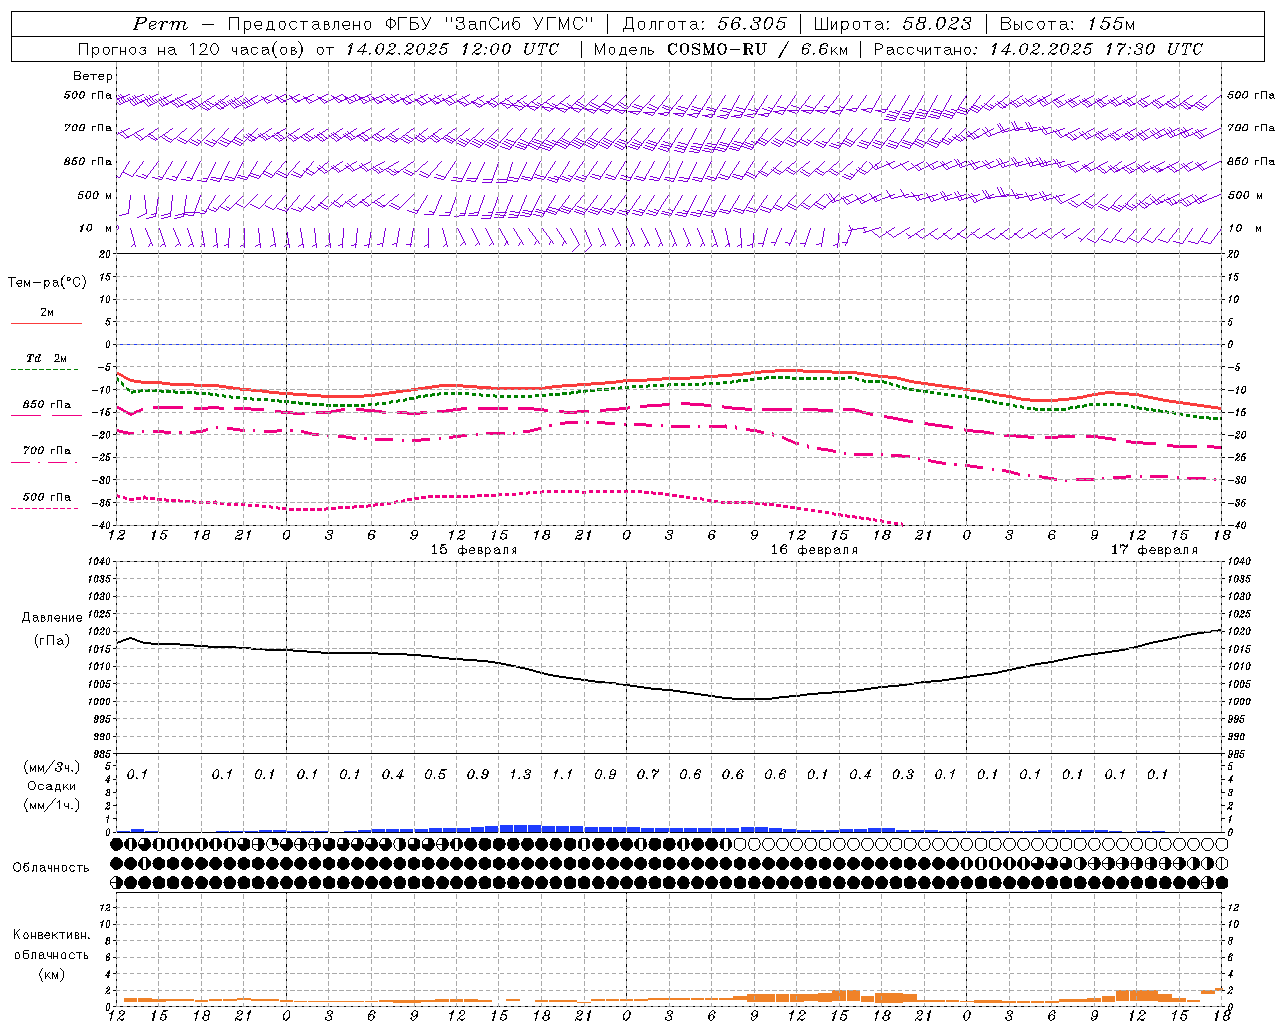Image resolution: width=1280 pixels, height=1024 pixels.
Task: Click the "(км)" unit under convective cloudiness
Action: [51, 974]
